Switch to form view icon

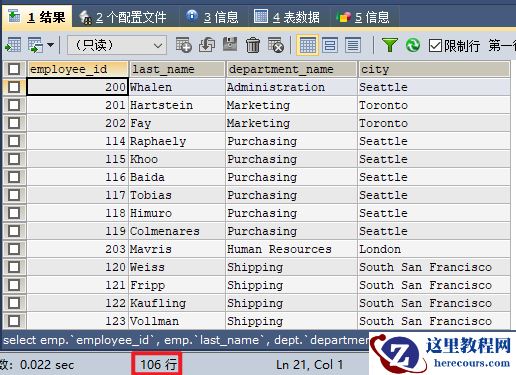[x=330, y=45]
